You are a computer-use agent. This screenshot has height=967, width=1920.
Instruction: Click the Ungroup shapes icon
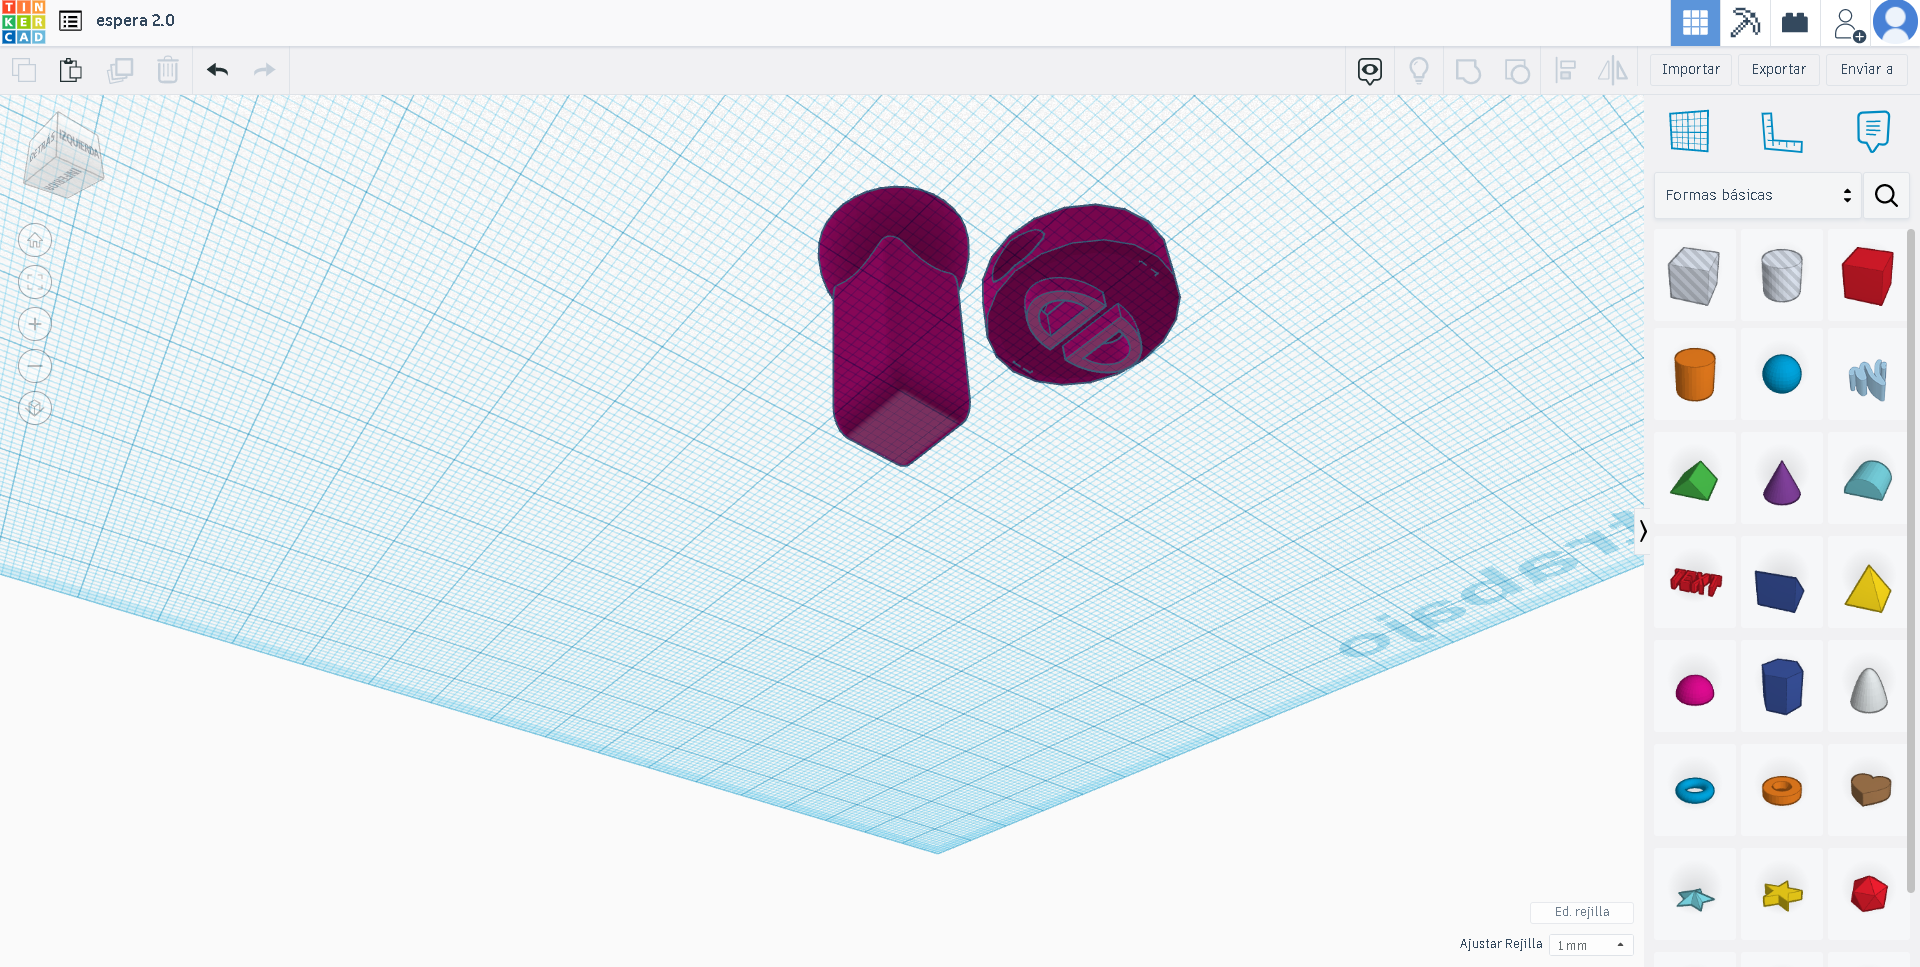1517,71
